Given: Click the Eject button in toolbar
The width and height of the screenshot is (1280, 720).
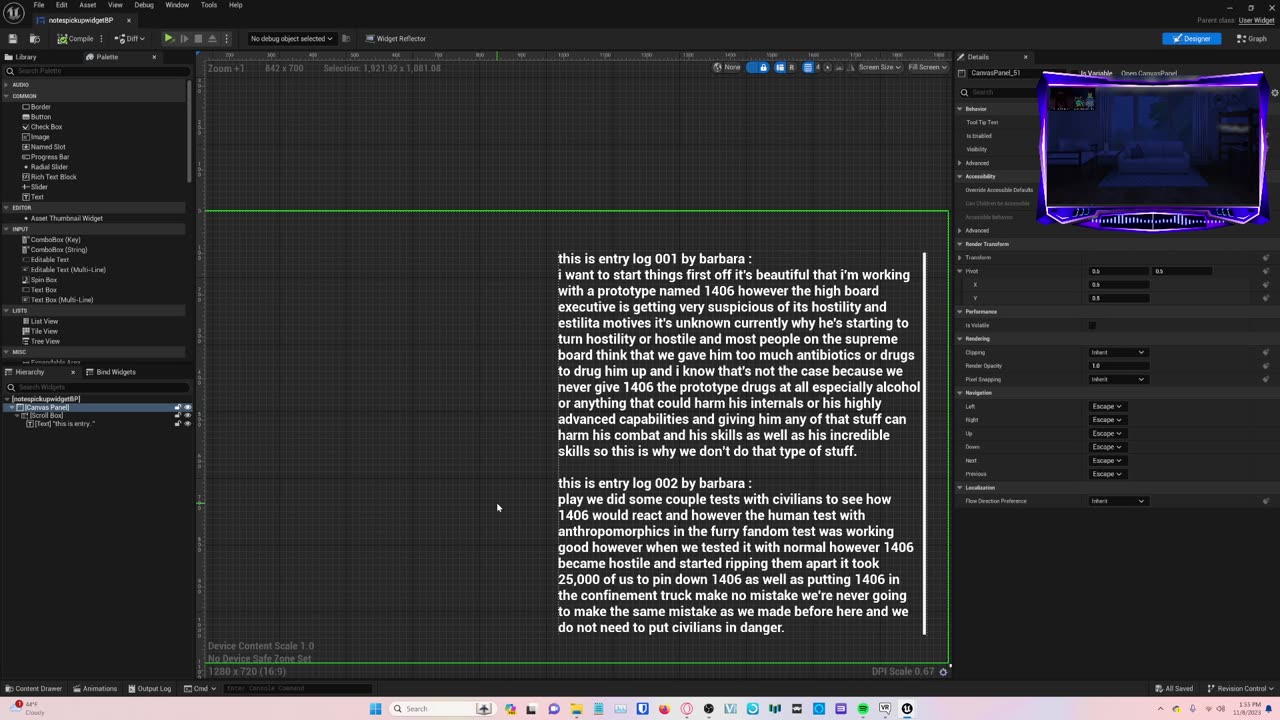Looking at the screenshot, I should tap(212, 38).
